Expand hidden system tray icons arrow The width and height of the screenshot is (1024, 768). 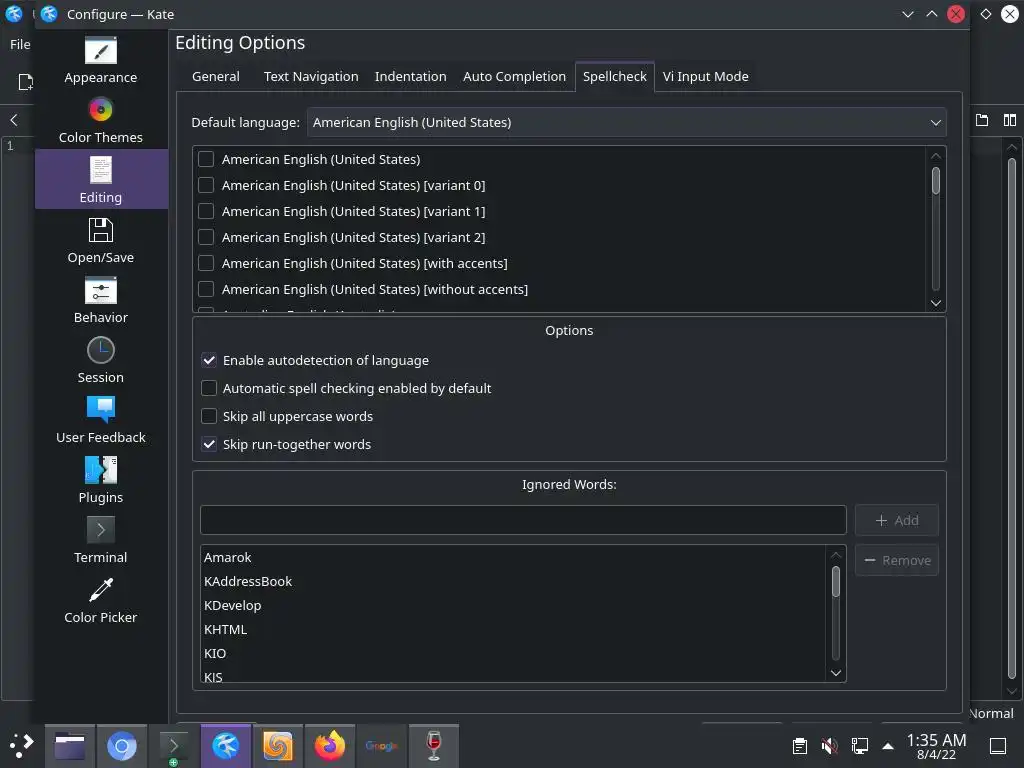tap(888, 746)
